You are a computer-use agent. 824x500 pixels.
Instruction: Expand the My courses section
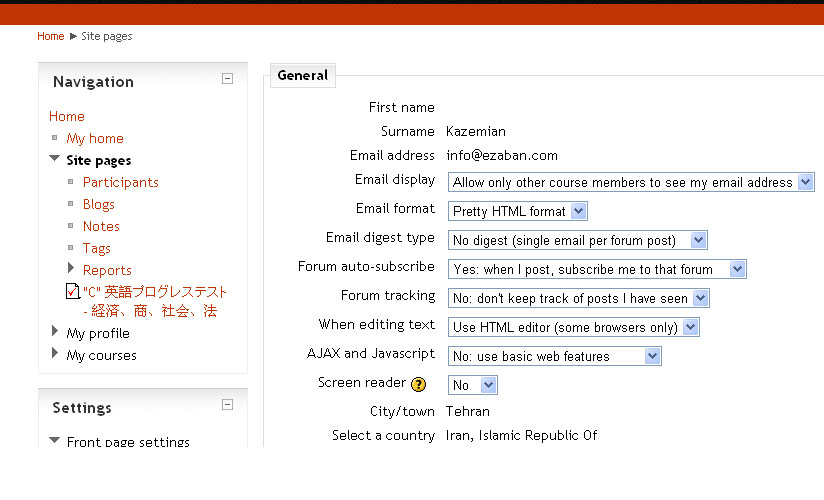click(x=55, y=354)
